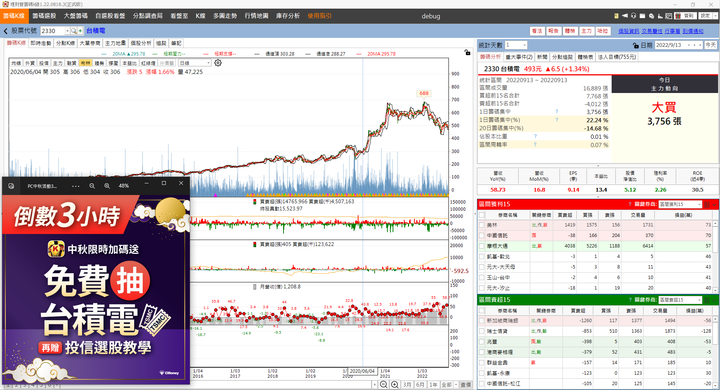Tick the select-all checkbox in the green panel table

click(x=482, y=311)
